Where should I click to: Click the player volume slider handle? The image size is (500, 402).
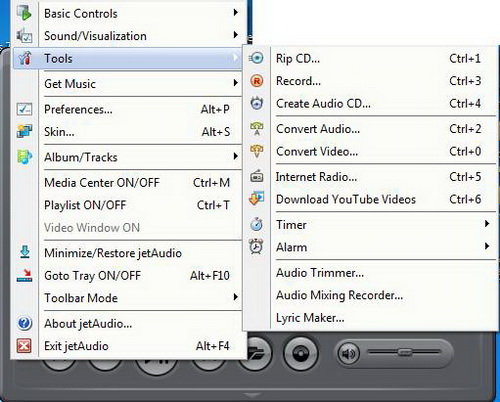tap(404, 352)
